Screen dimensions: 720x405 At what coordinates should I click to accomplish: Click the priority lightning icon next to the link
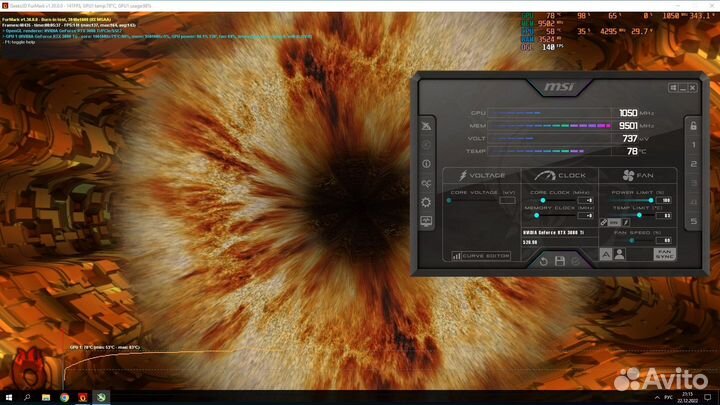coord(626,222)
